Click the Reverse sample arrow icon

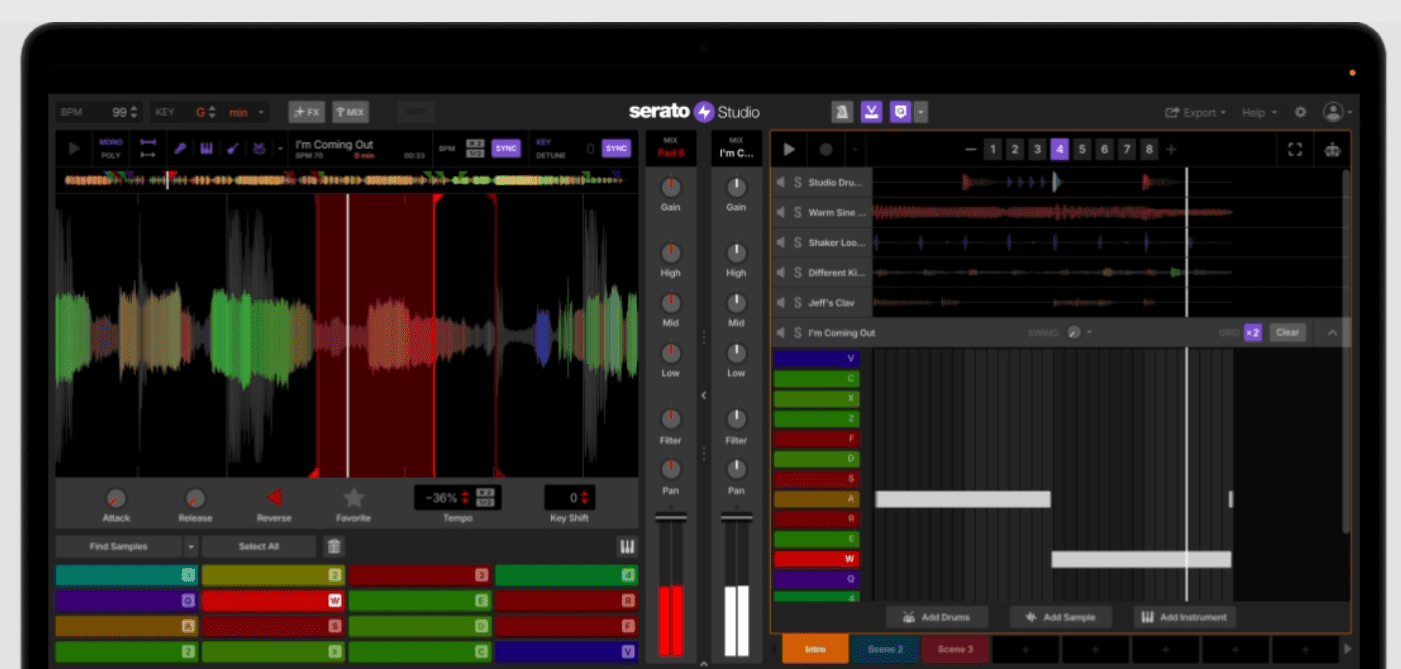(273, 498)
